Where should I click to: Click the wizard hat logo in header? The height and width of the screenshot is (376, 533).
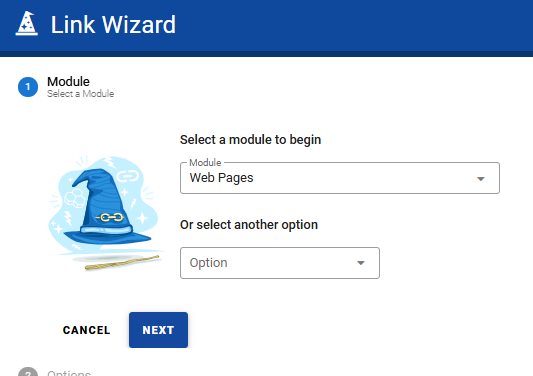point(27,23)
